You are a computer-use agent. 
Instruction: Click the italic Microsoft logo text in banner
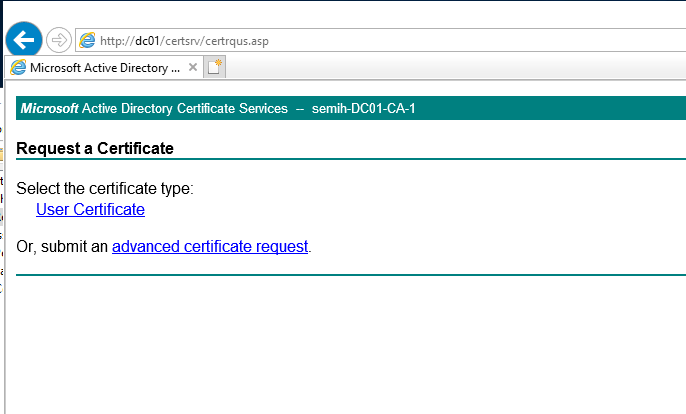(x=49, y=109)
